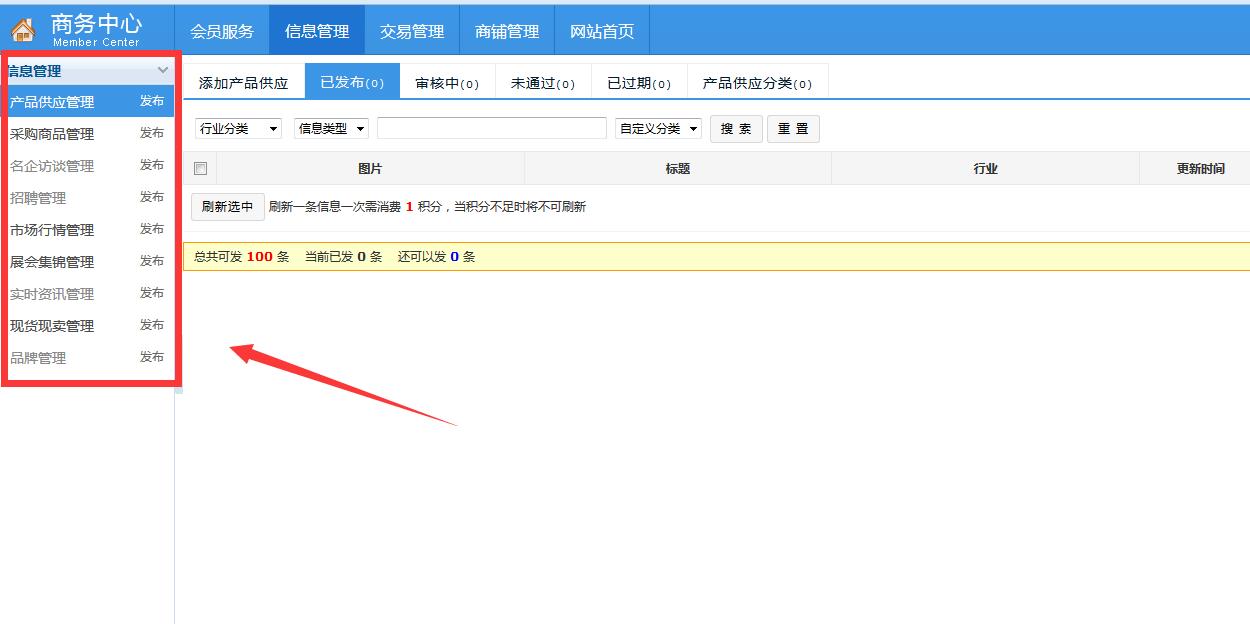
Task: Click 采购商品管理 in the sidebar
Action: tap(52, 134)
